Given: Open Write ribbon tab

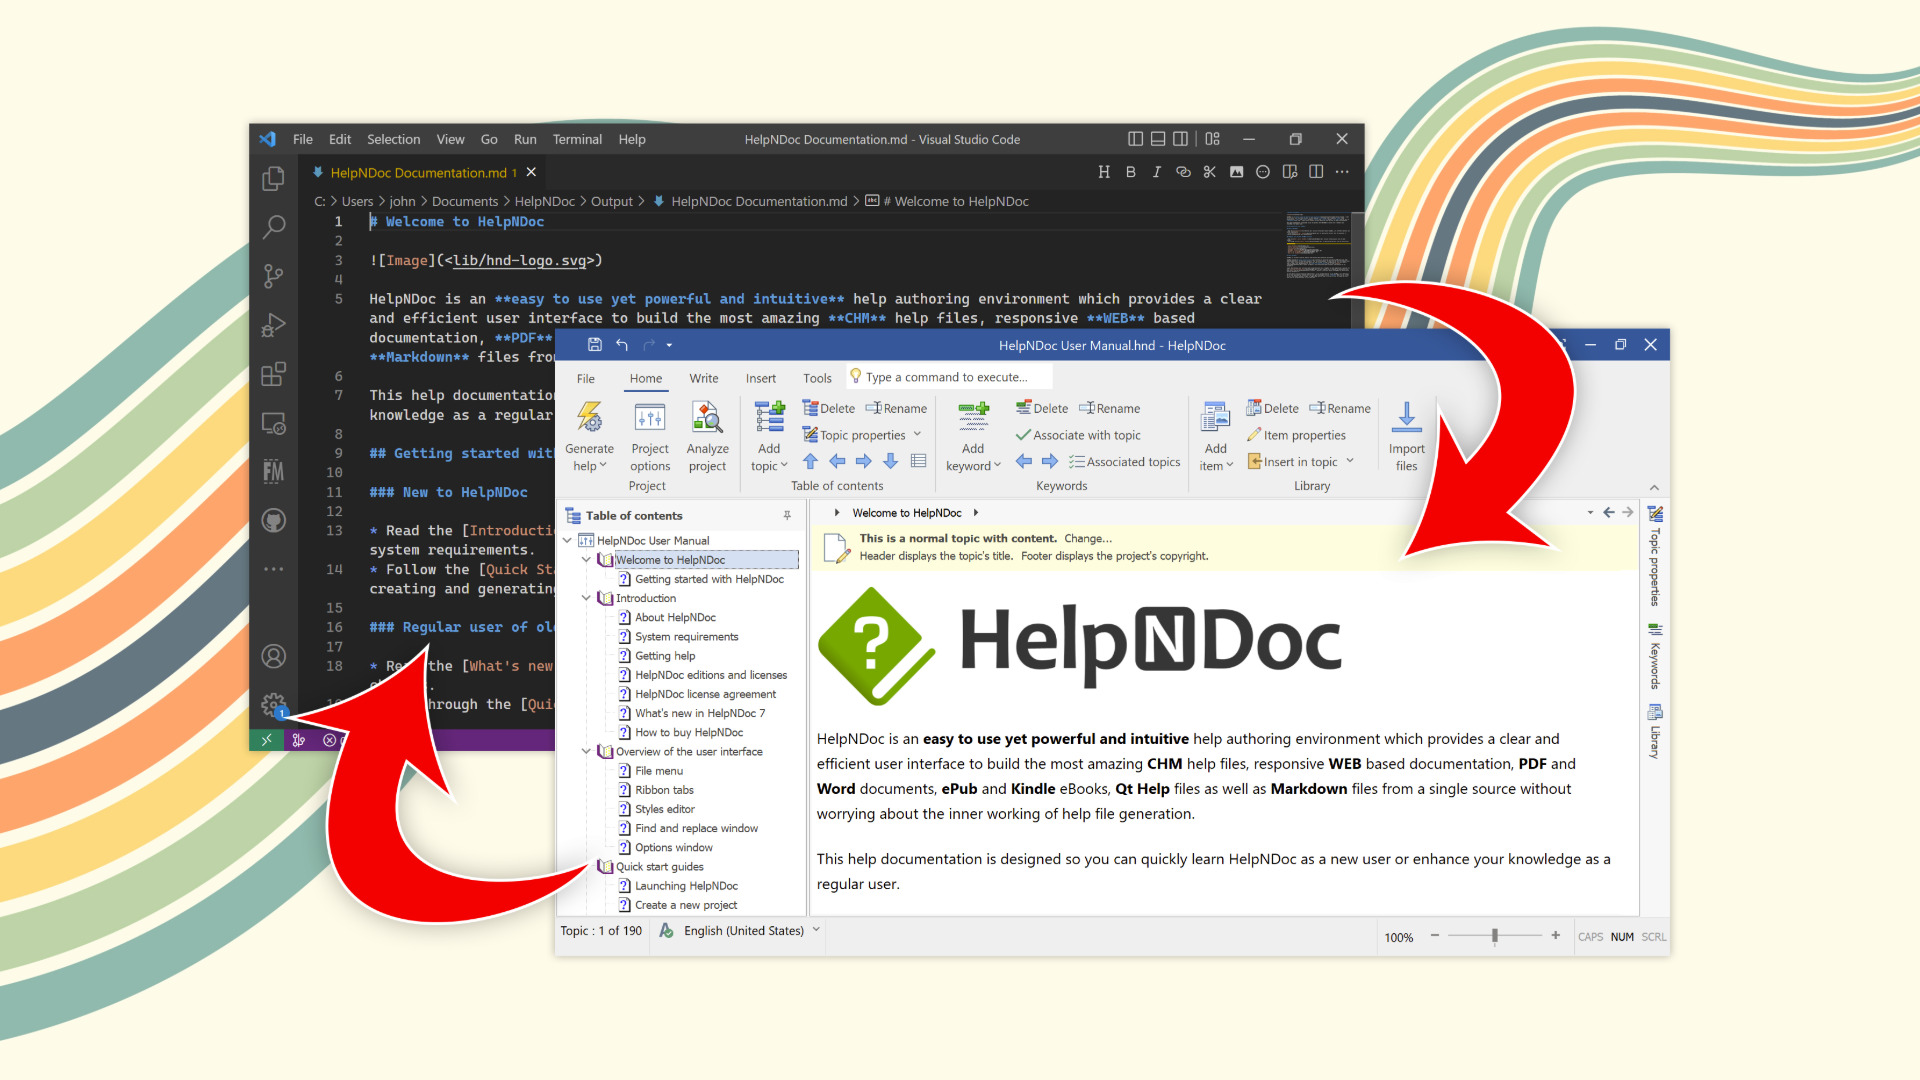Looking at the screenshot, I should click(703, 378).
